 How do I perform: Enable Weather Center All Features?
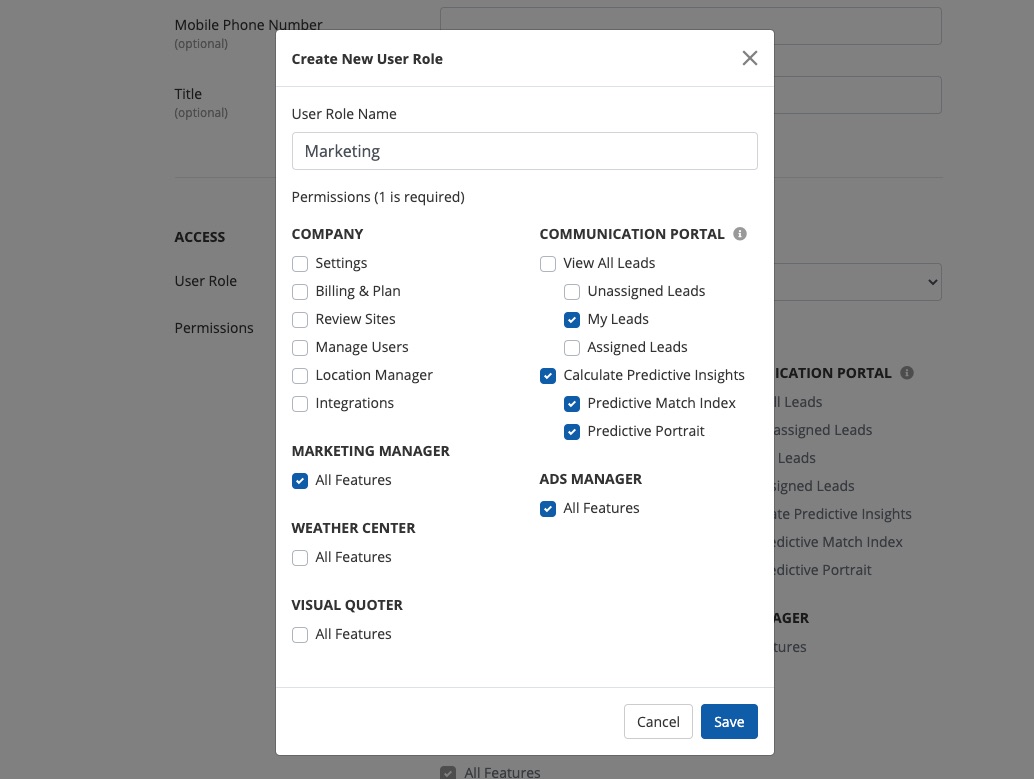click(x=300, y=558)
